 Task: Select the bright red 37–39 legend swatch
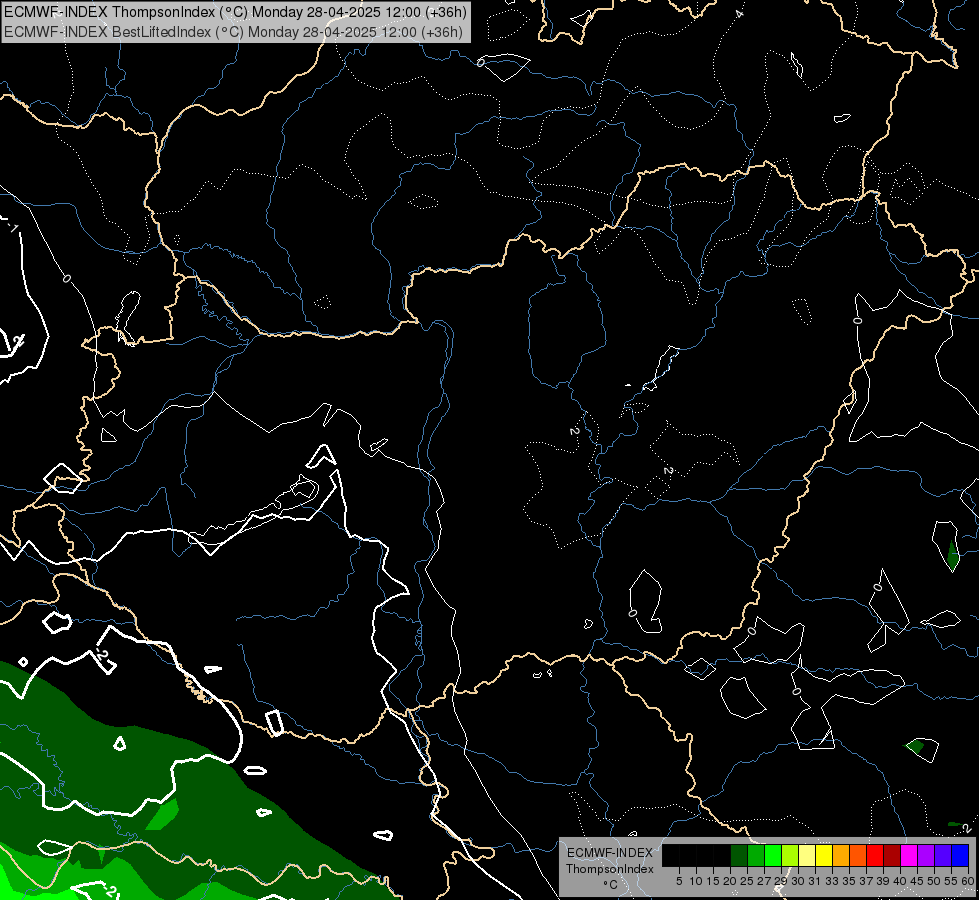(x=875, y=855)
